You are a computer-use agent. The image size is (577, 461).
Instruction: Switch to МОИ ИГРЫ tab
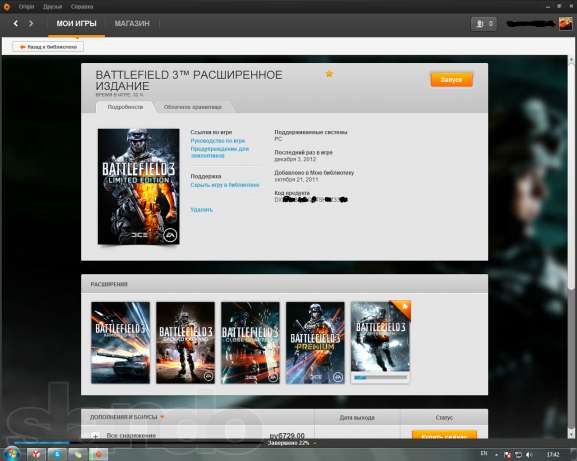pyautogui.click(x=76, y=24)
